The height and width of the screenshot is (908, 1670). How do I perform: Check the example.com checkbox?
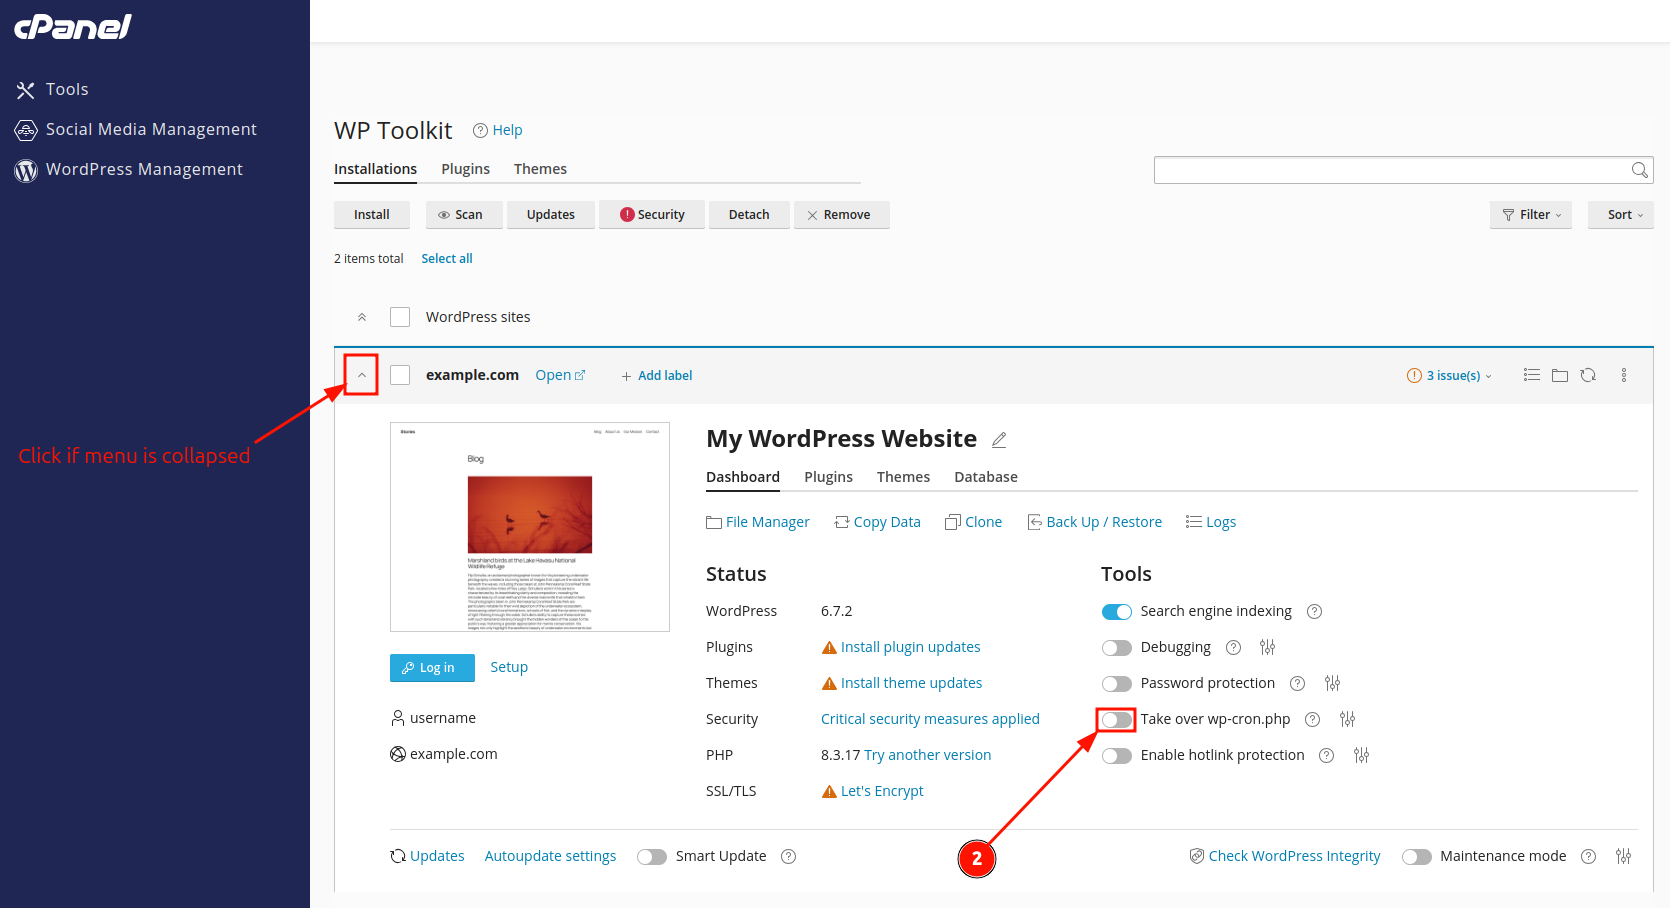click(x=400, y=375)
